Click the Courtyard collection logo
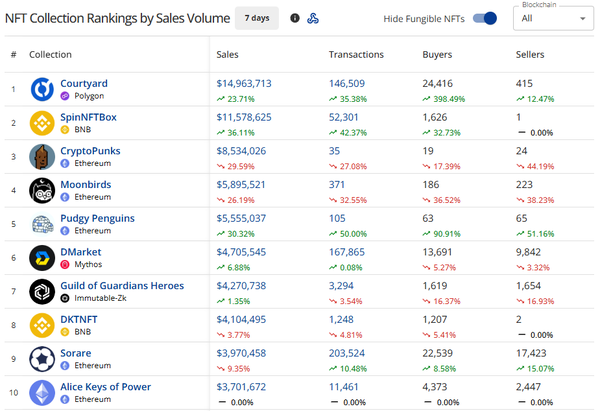600x411 pixels. (x=42, y=89)
